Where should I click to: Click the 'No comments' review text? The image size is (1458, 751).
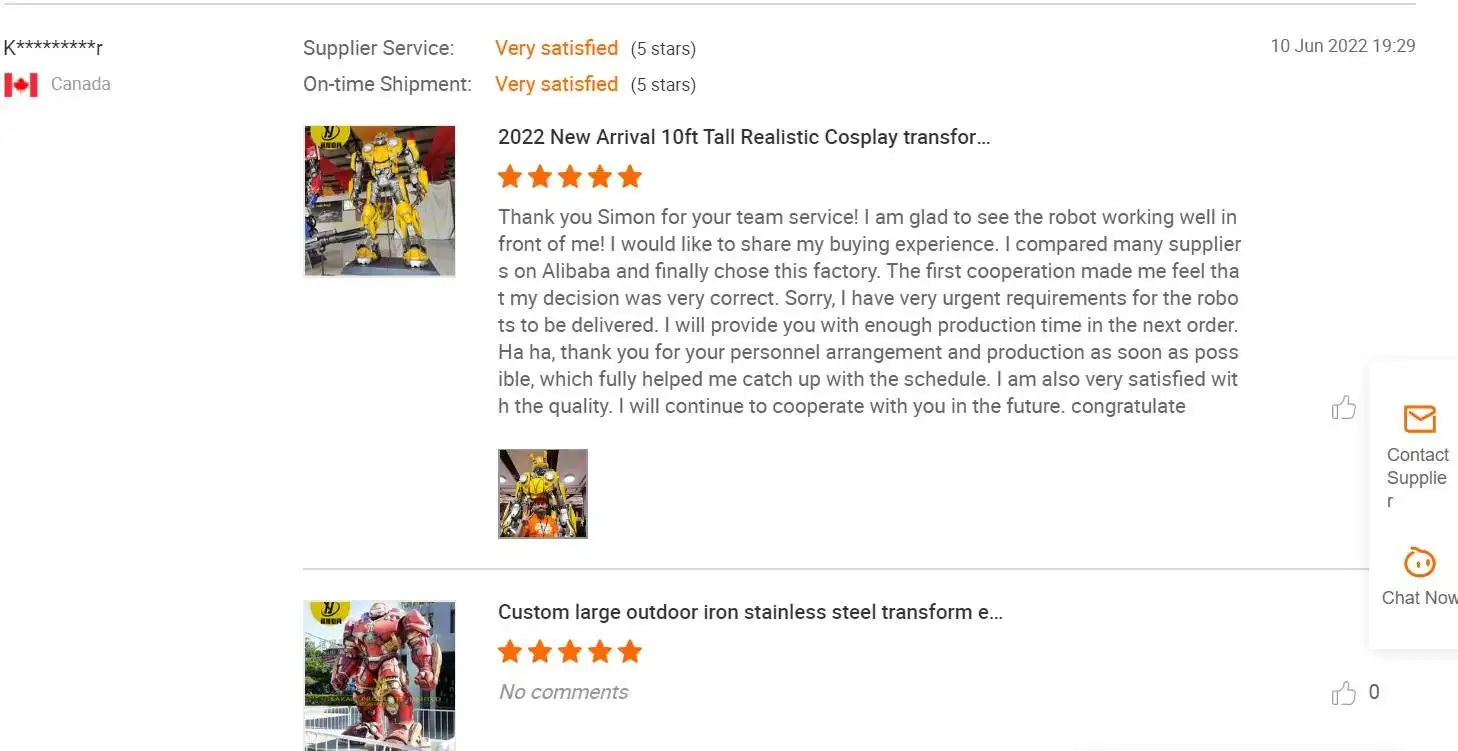click(x=563, y=692)
